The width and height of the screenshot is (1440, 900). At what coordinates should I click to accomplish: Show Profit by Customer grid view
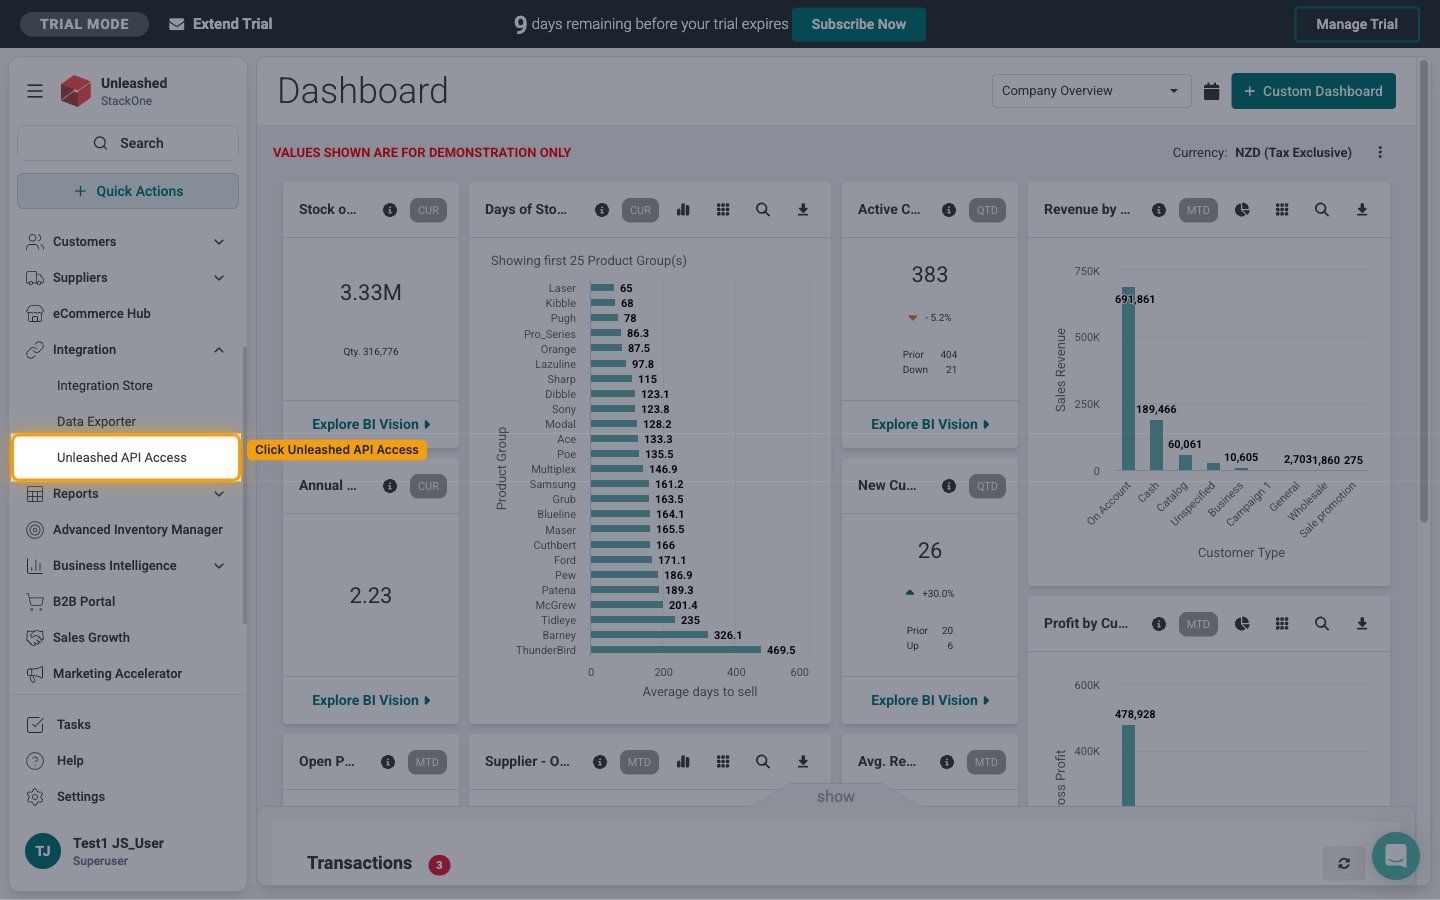pyautogui.click(x=1282, y=624)
